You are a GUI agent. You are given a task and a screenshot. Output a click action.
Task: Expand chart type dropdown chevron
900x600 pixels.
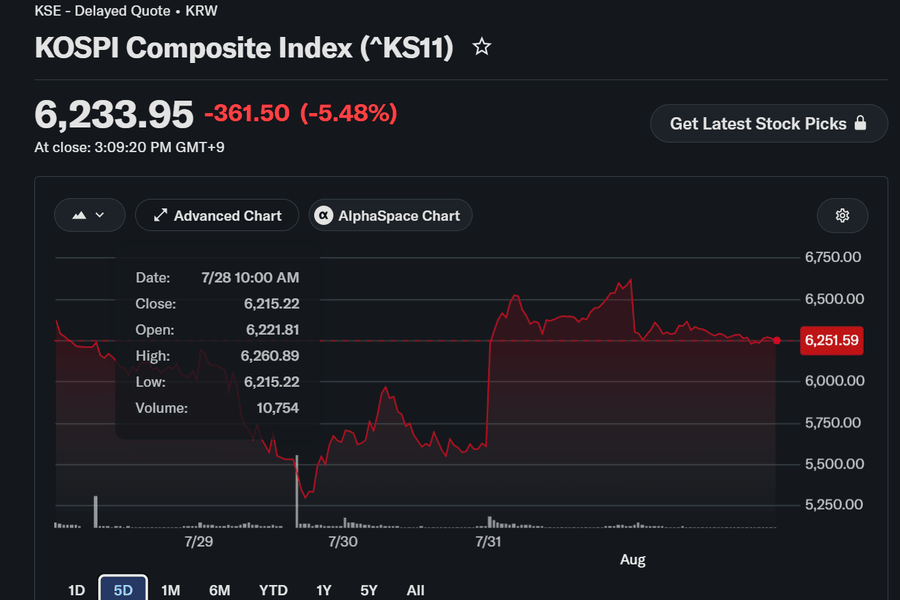point(100,215)
